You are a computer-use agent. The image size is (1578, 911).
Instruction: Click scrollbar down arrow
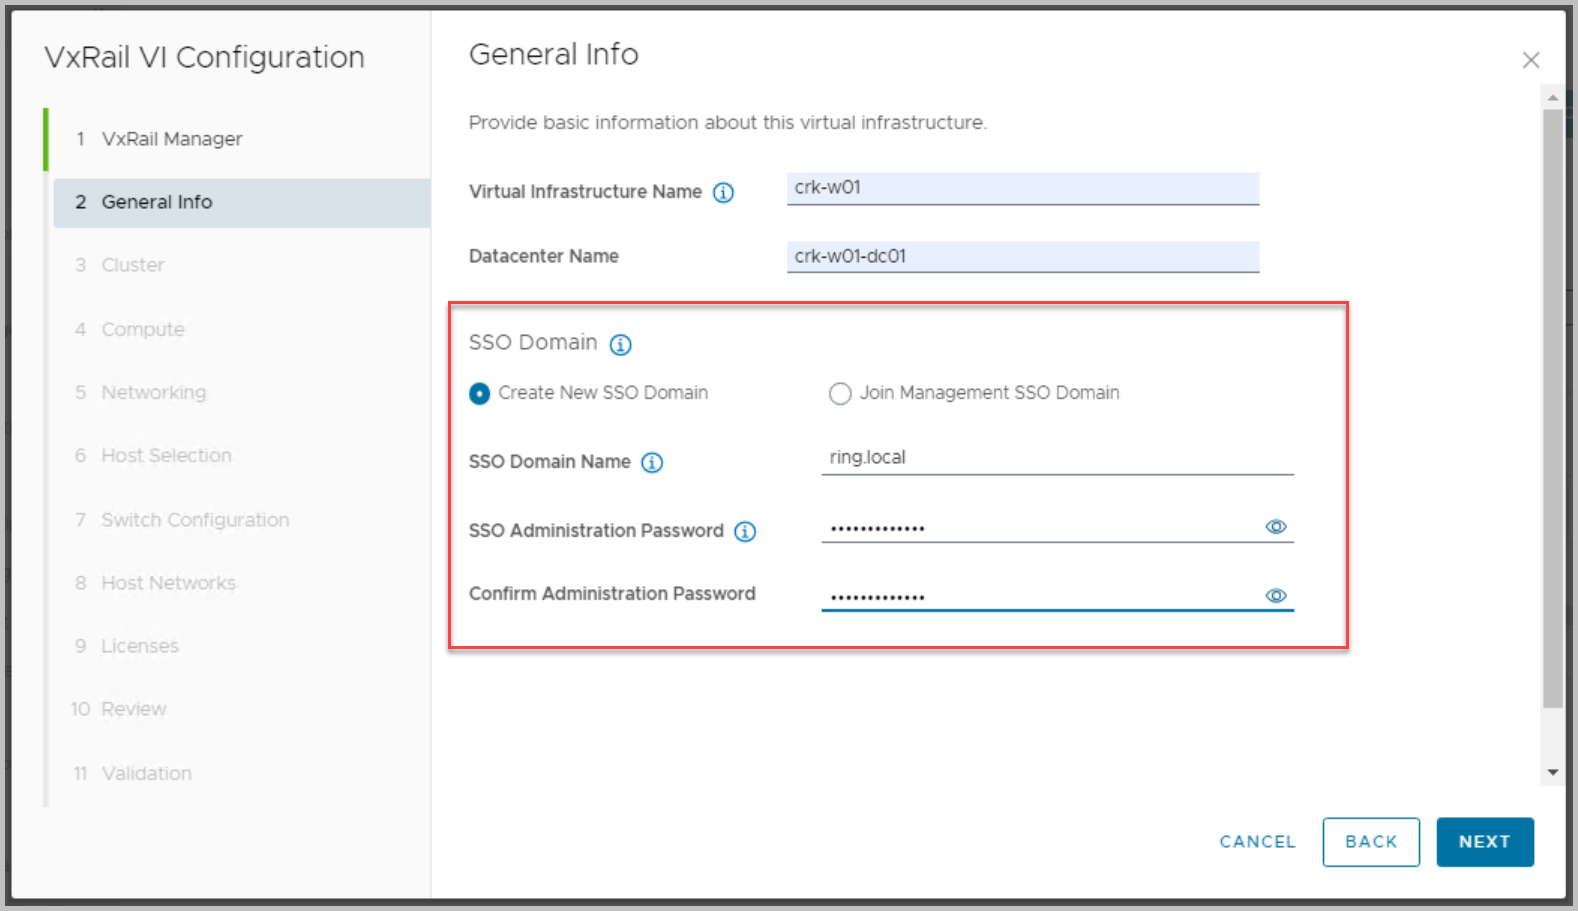coord(1552,772)
